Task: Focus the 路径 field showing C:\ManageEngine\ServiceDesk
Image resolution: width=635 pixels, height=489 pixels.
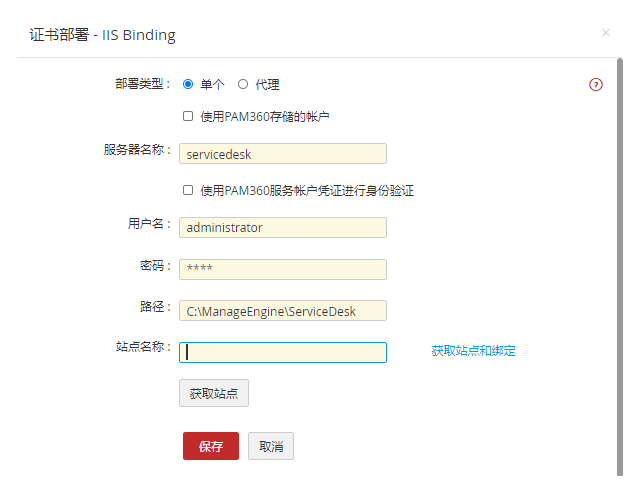Action: 283,311
